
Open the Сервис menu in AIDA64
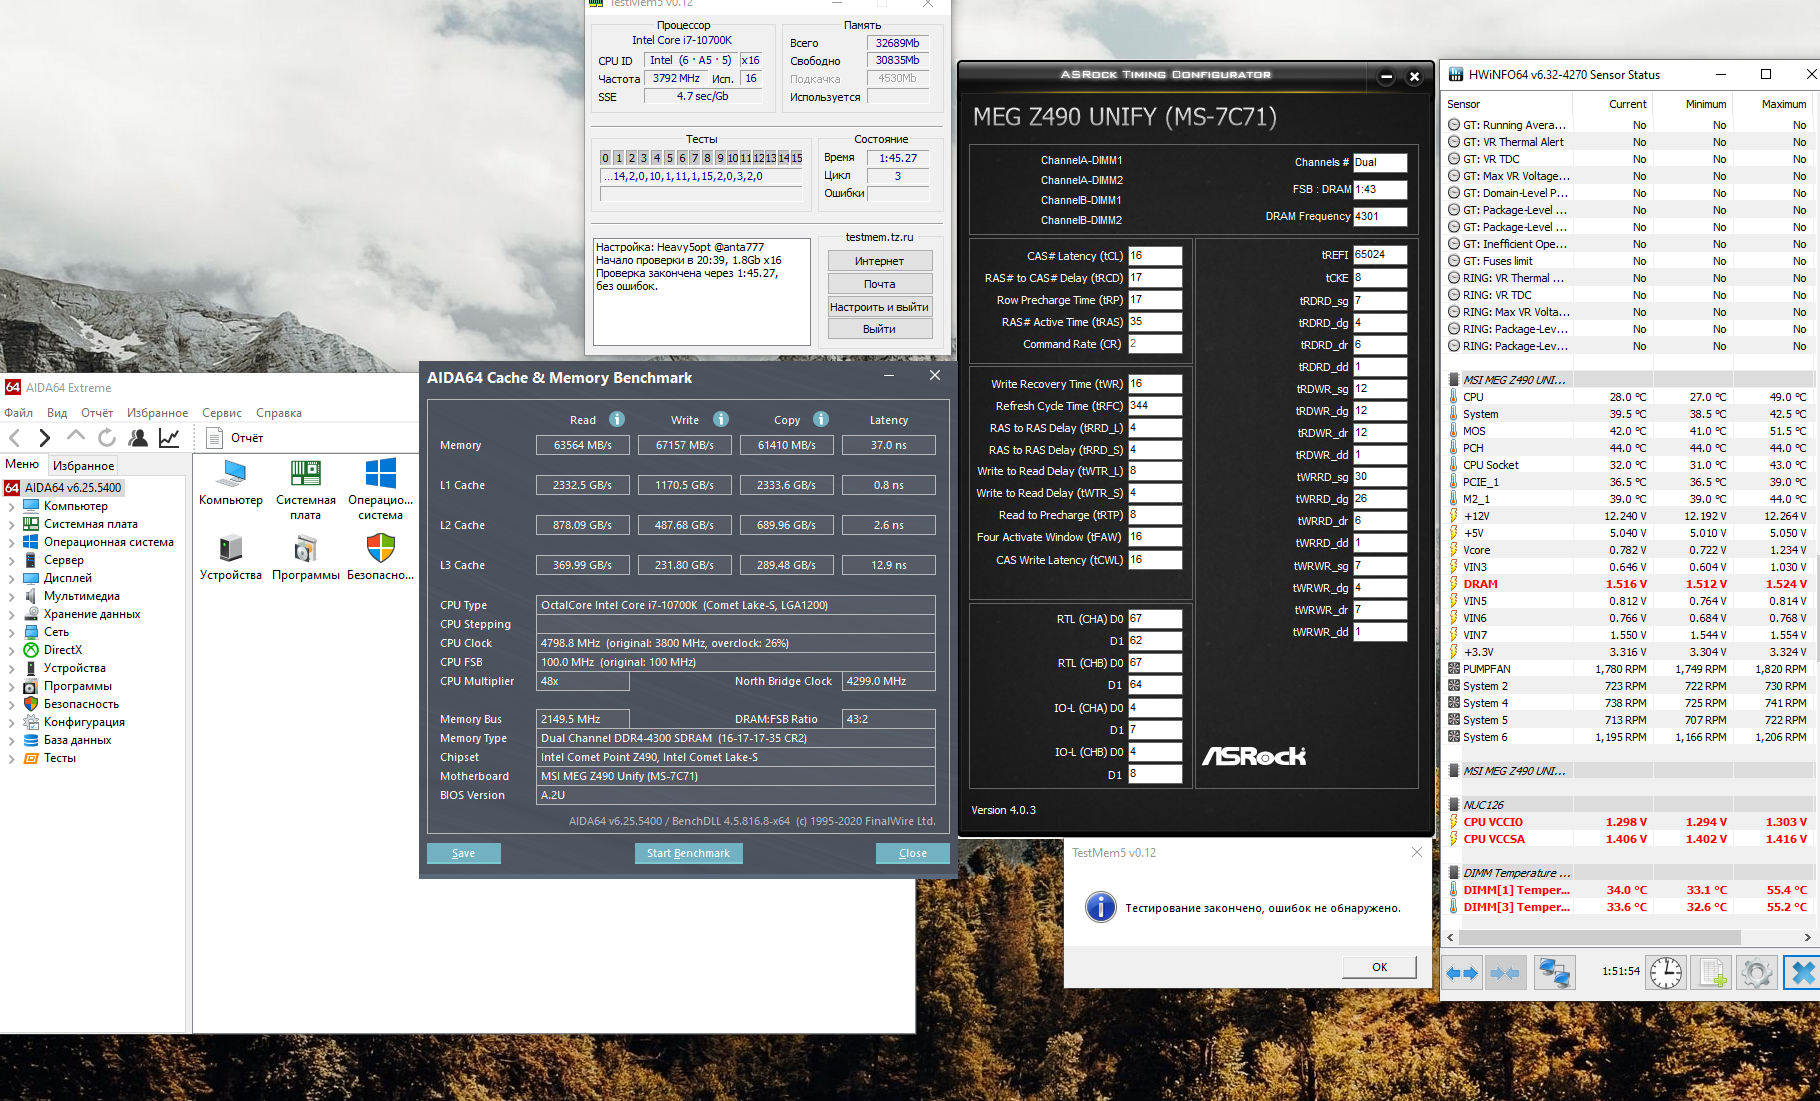pyautogui.click(x=222, y=413)
